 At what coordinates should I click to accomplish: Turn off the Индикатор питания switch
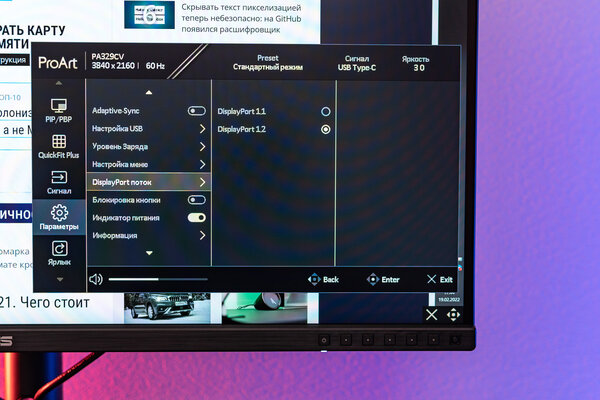197,217
